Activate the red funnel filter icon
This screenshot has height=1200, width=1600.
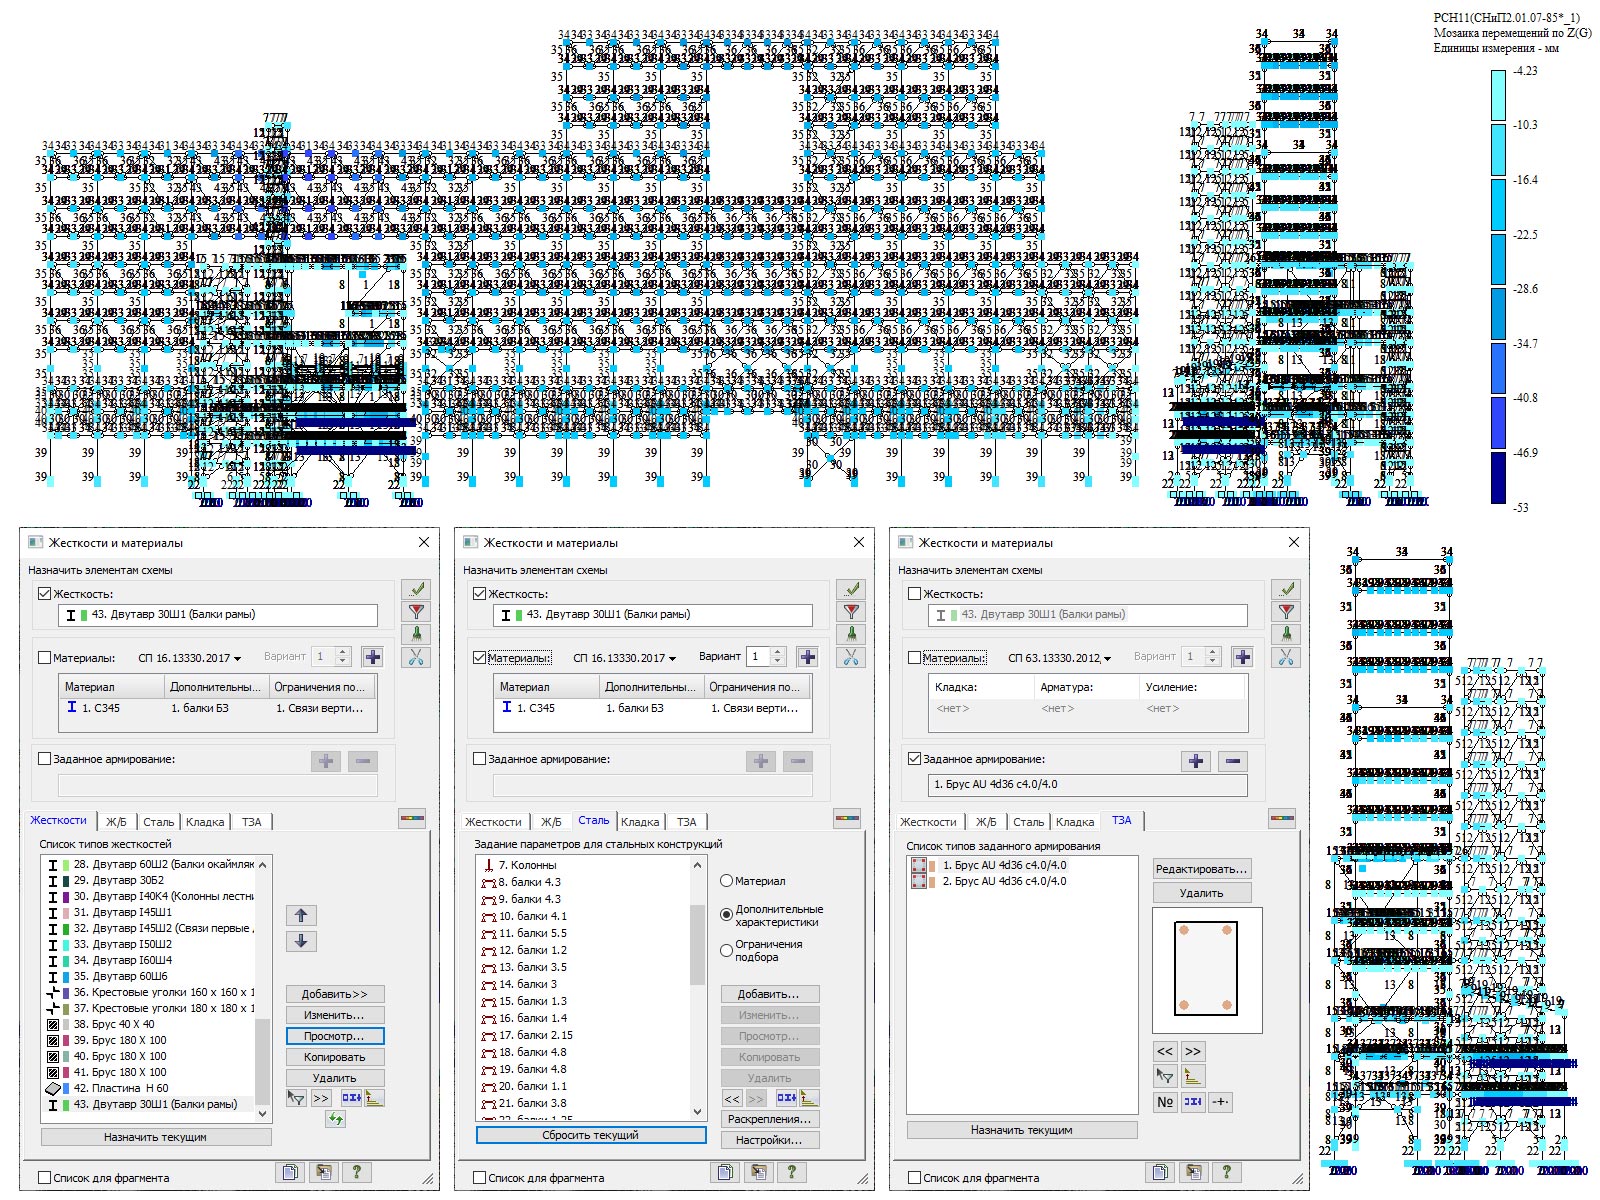pos(415,611)
